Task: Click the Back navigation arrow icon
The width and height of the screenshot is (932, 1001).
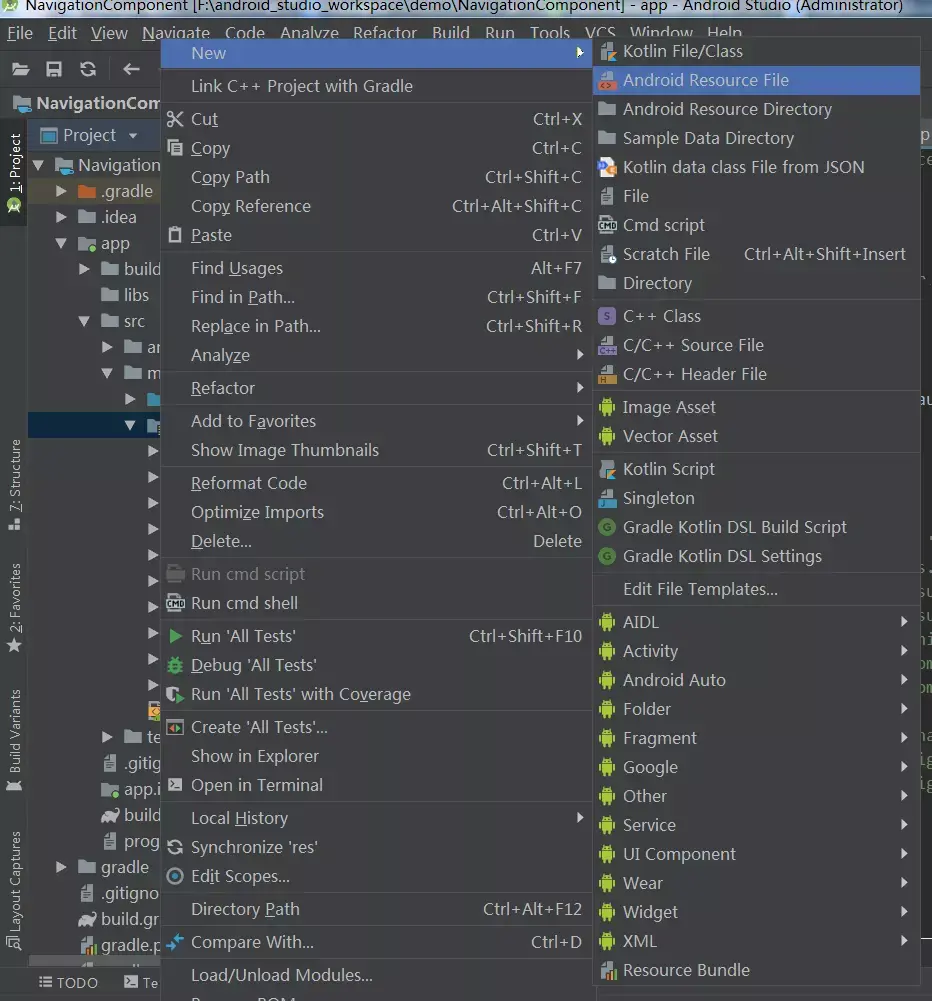Action: 133,68
